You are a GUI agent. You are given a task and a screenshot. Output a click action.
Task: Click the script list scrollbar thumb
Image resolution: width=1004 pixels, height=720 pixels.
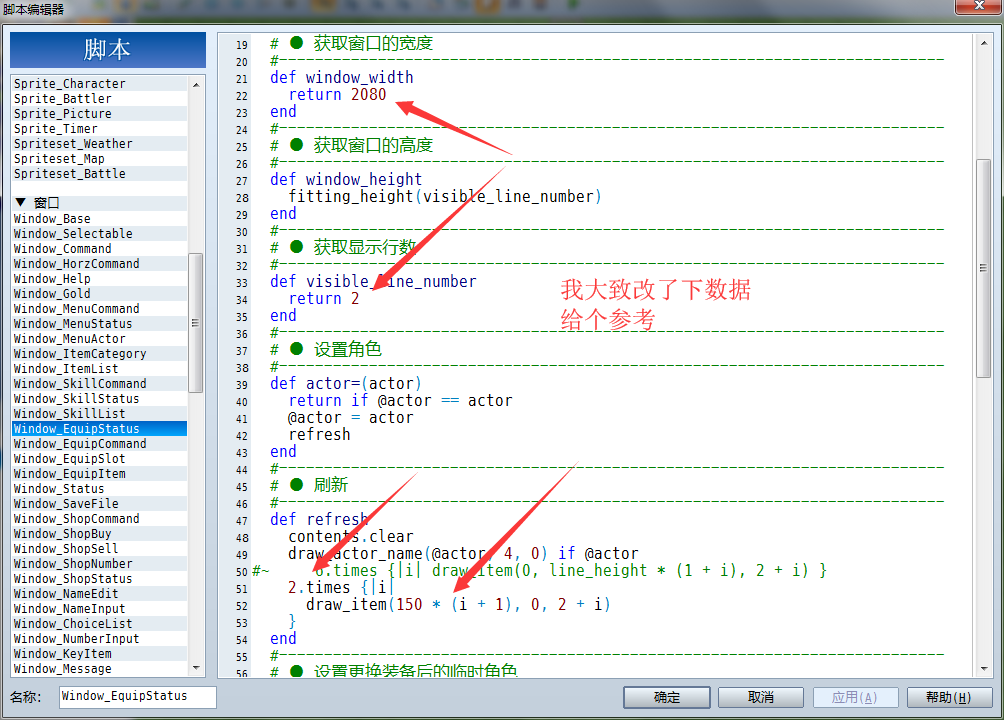pyautogui.click(x=196, y=322)
